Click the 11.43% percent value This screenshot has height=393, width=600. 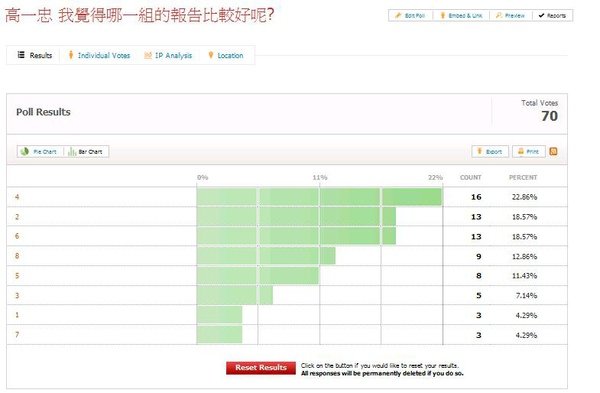tap(524, 276)
